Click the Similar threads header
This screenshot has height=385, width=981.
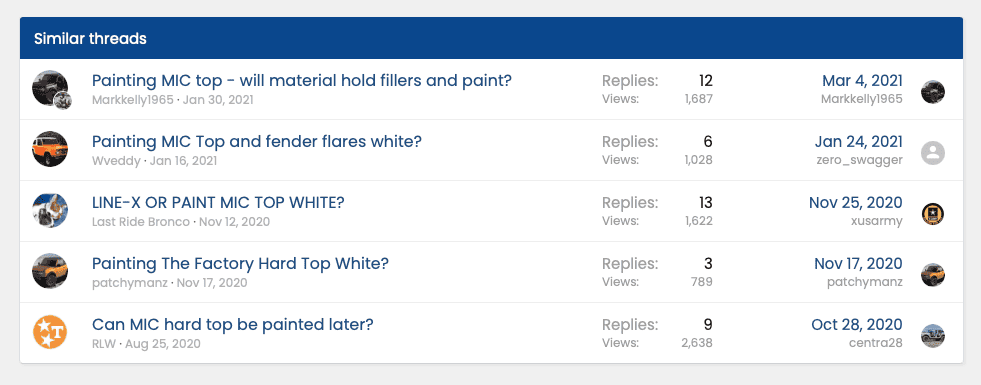pyautogui.click(x=90, y=39)
